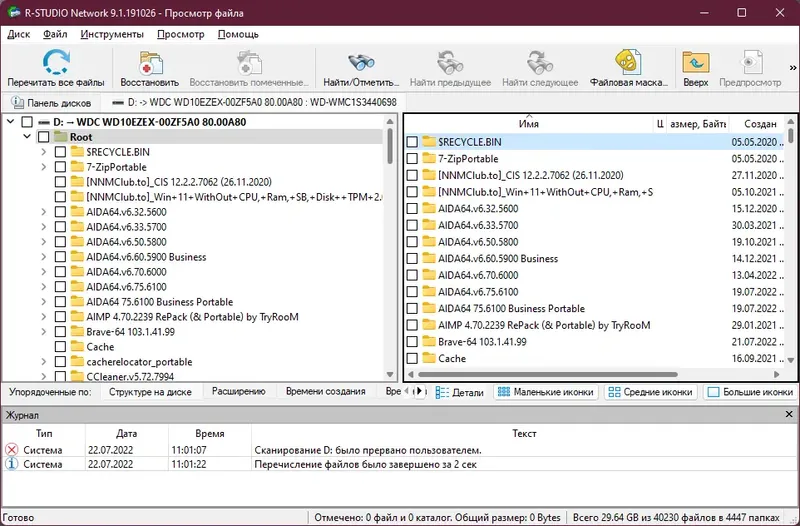This screenshot has height=526, width=800.
Task: Click $RECYCLE.BIN folder icon in right list
Action: point(429,142)
